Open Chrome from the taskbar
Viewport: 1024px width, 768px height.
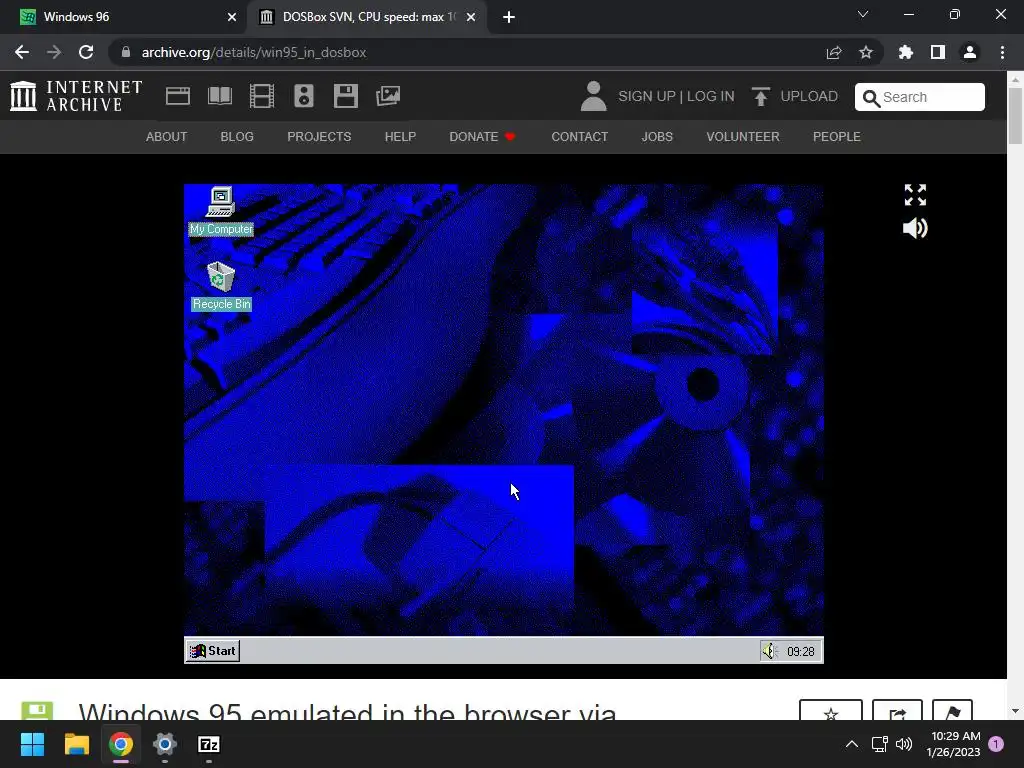[121, 744]
